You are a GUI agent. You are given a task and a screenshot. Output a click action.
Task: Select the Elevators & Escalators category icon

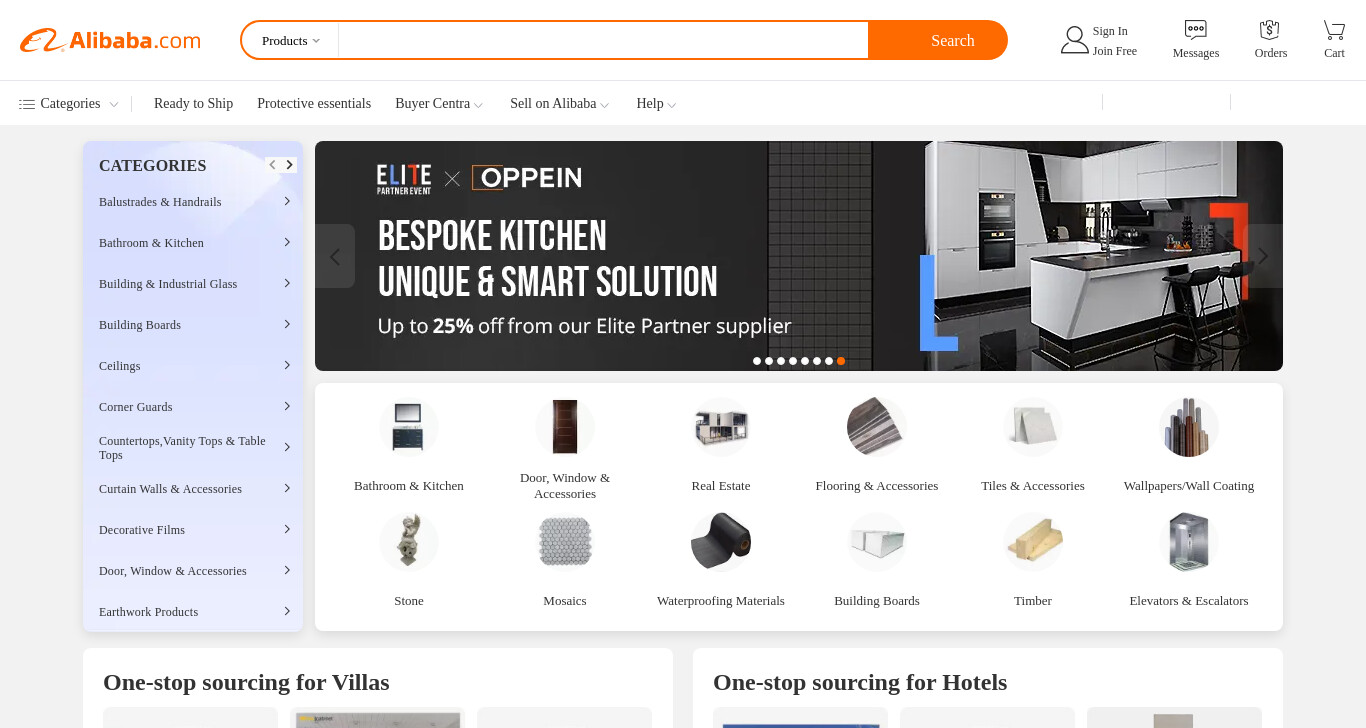click(x=1188, y=542)
